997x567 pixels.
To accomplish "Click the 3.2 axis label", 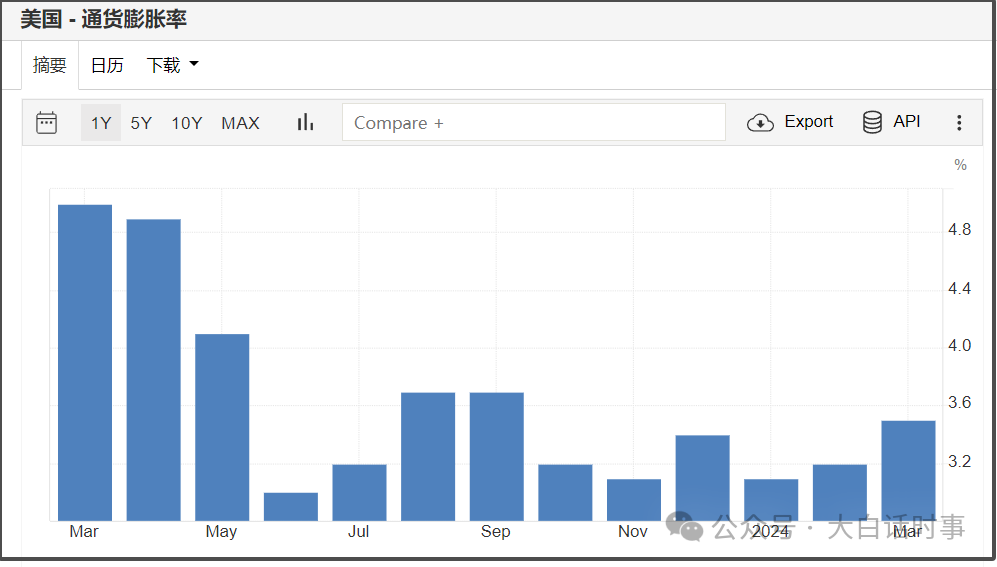I will point(959,461).
